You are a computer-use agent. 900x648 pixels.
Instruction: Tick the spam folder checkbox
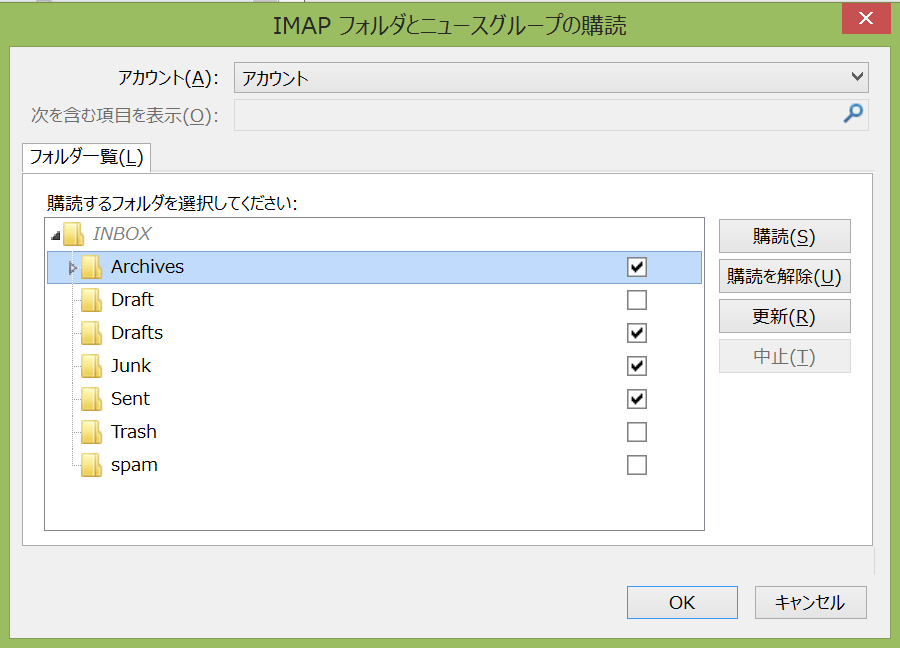[x=636, y=465]
